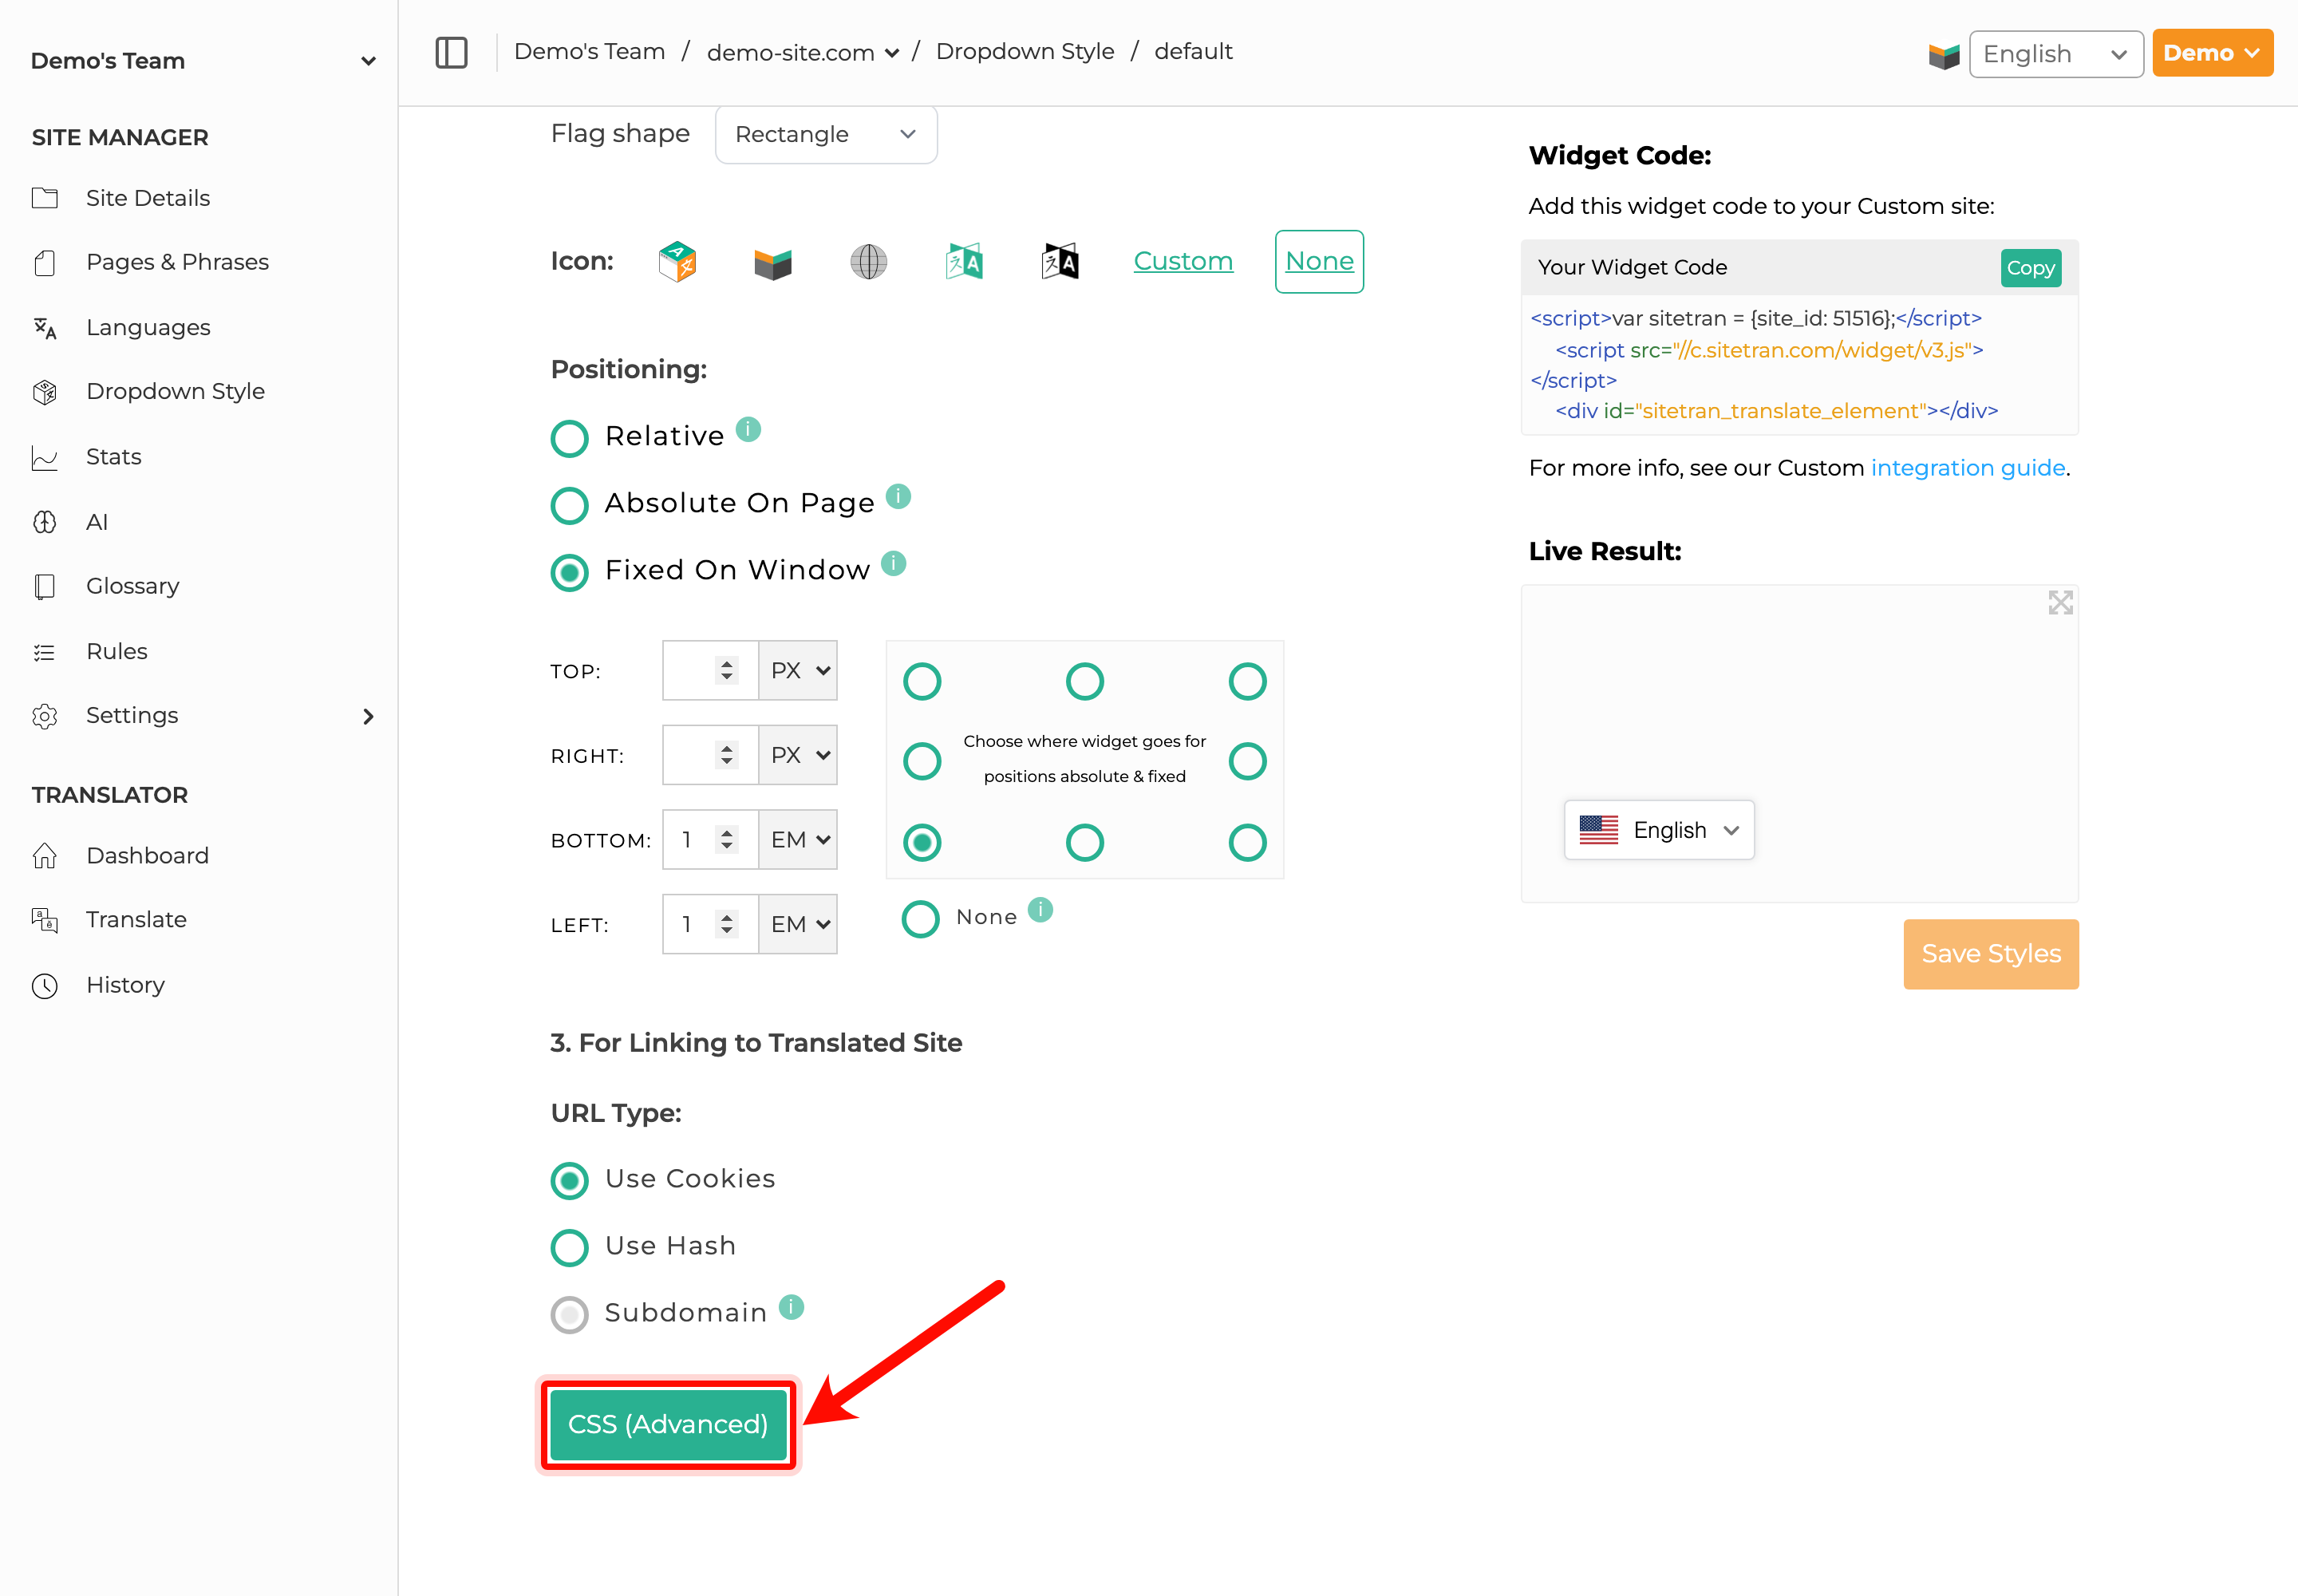This screenshot has height=1596, width=2298.
Task: Open the header English language dropdown
Action: pos(2055,54)
